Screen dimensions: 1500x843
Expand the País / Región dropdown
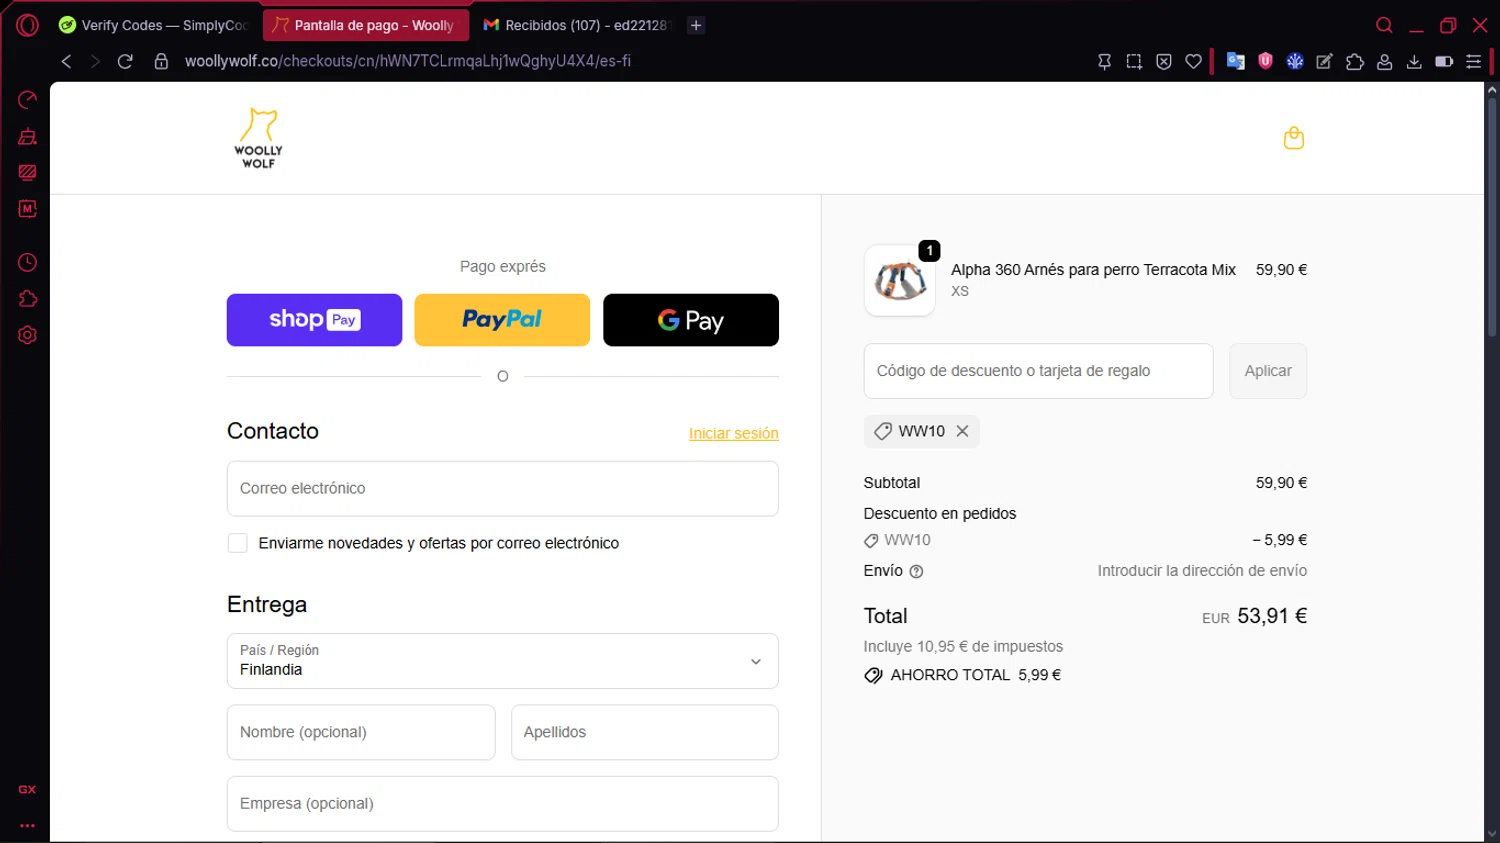coord(503,661)
